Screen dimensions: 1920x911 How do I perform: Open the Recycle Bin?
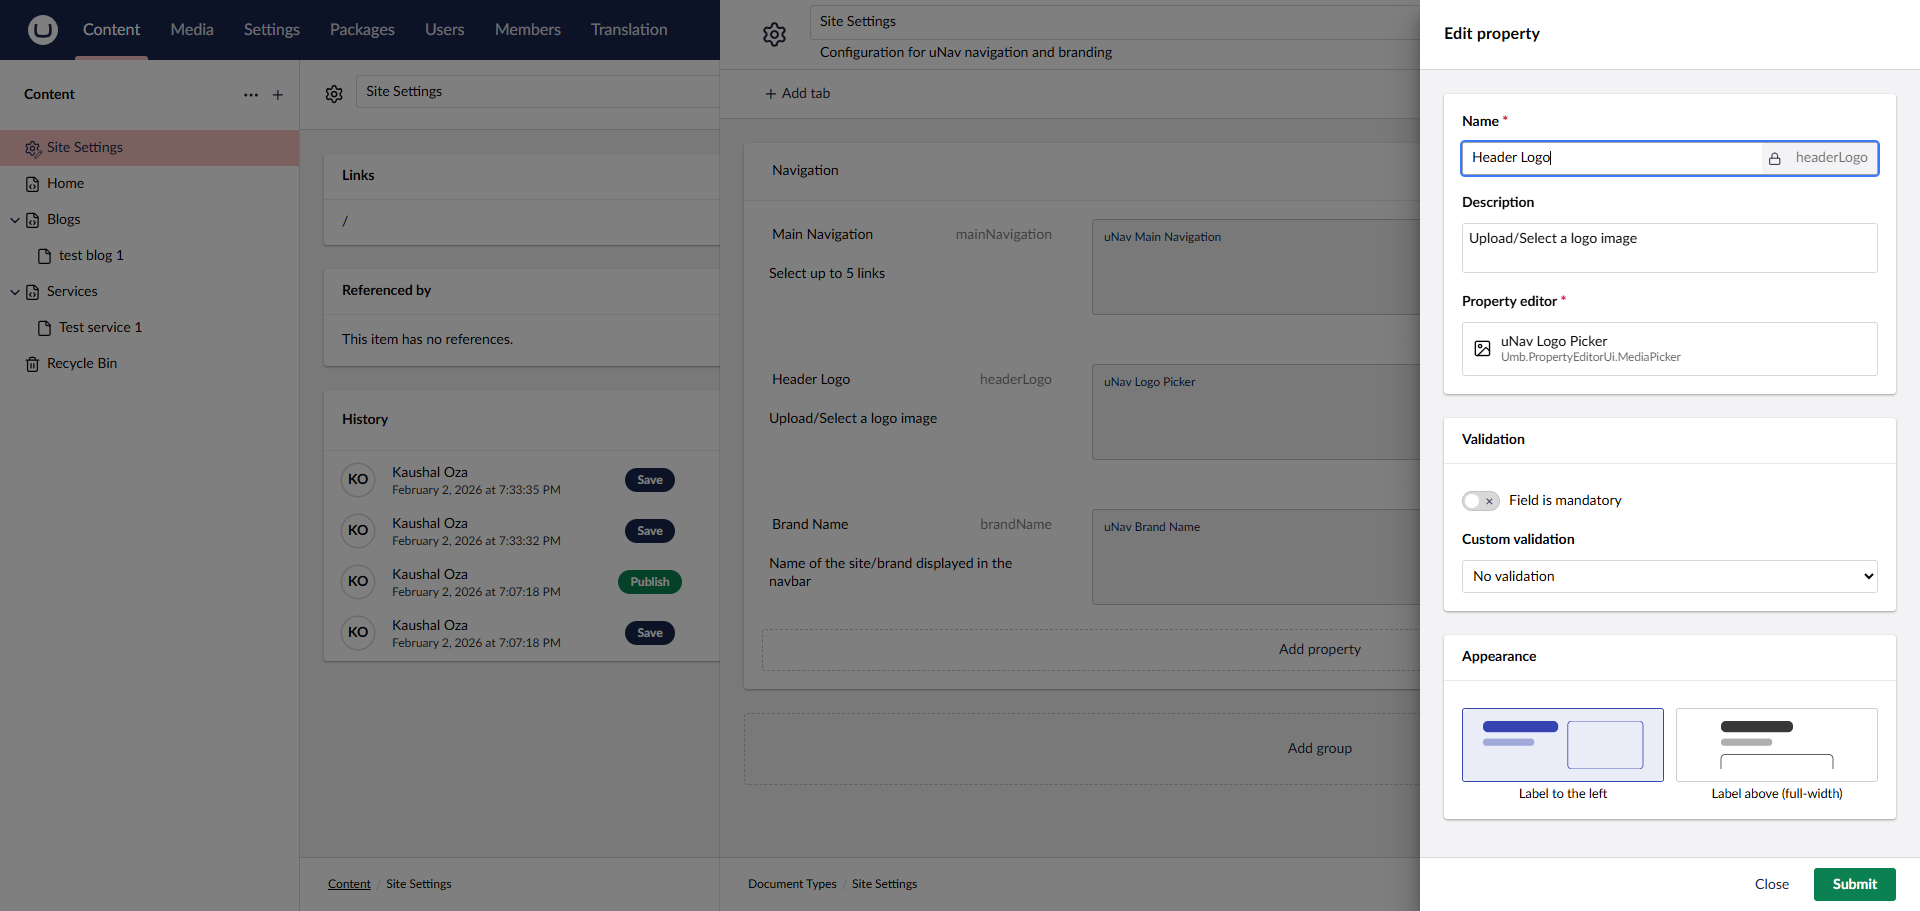pos(82,364)
